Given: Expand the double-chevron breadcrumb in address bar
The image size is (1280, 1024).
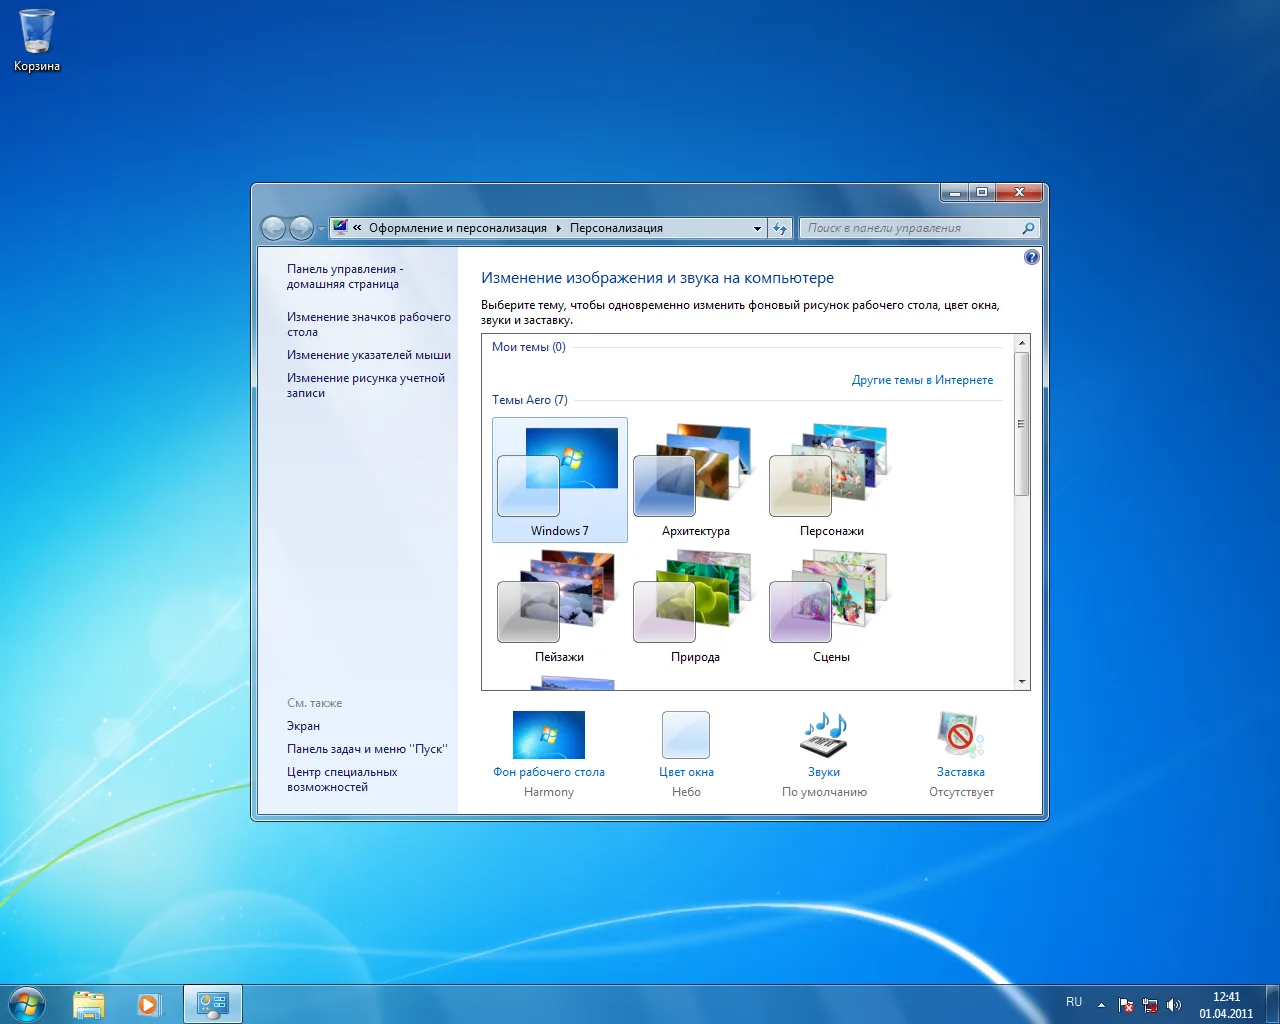Looking at the screenshot, I should tap(357, 228).
